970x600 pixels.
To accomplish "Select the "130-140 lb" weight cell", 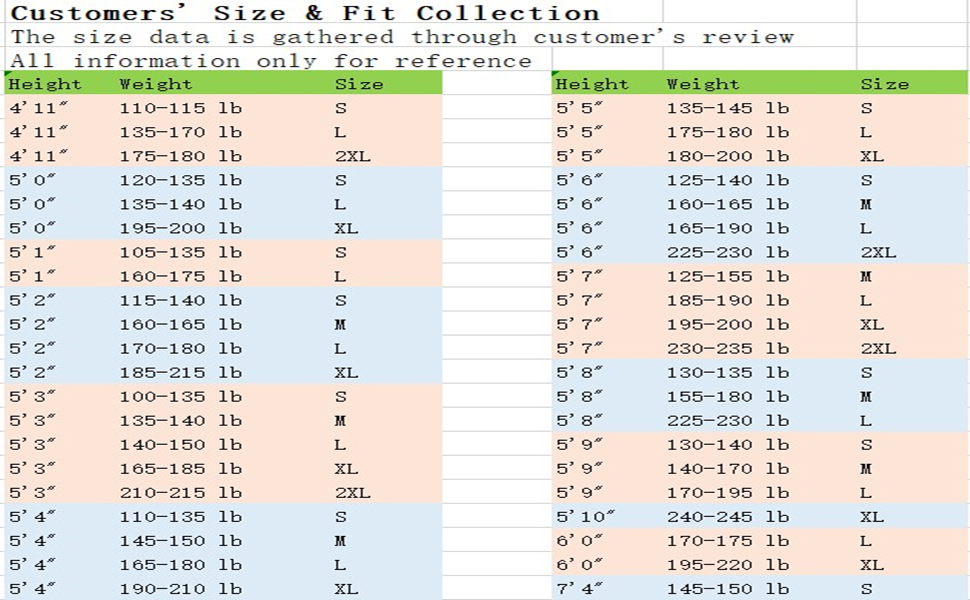I will click(x=728, y=444).
